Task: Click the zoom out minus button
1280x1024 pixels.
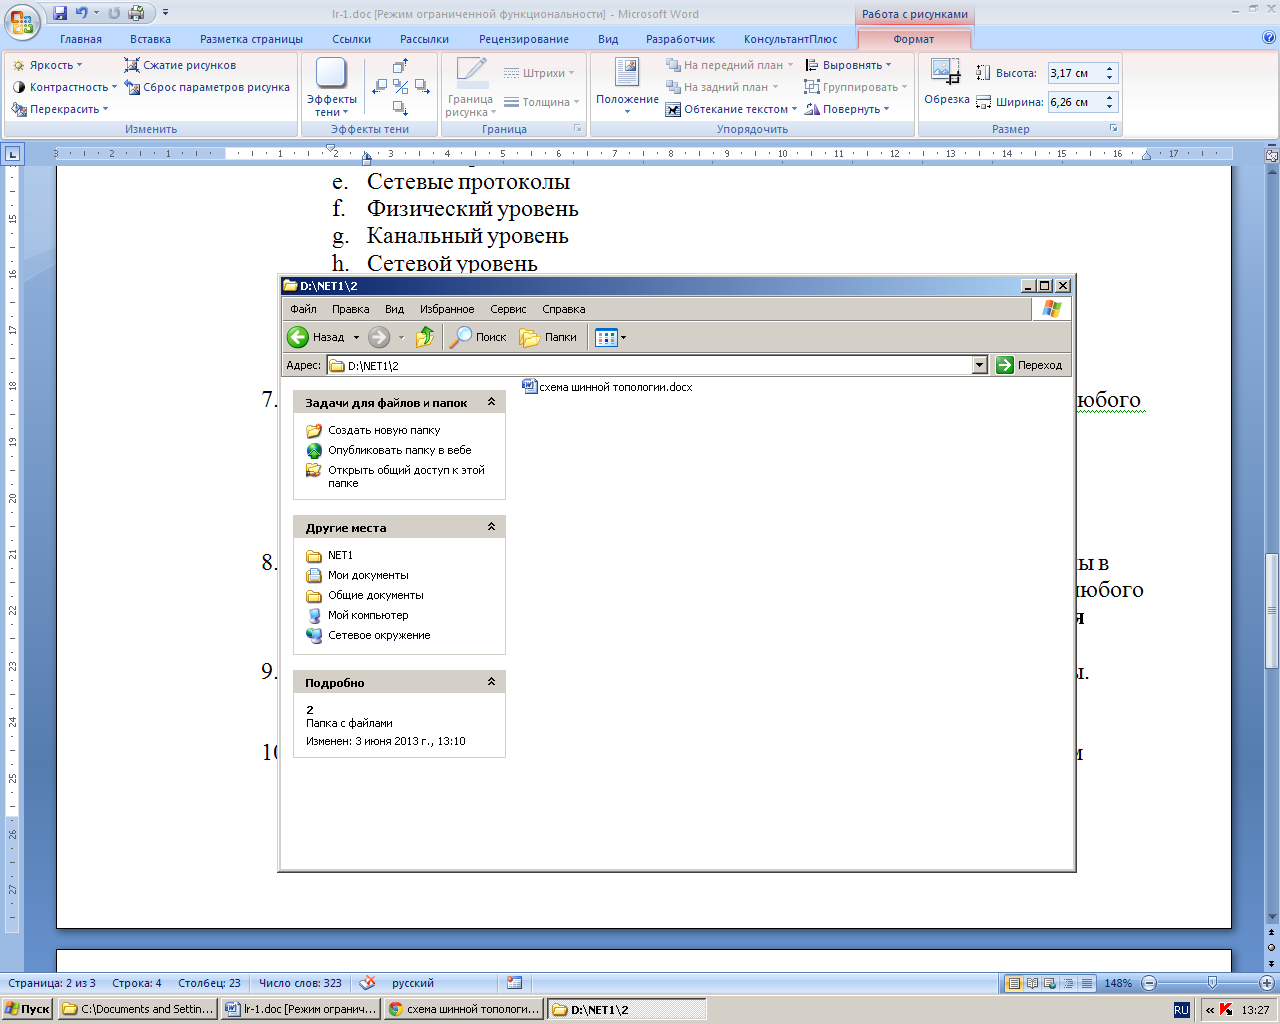Action: [x=1149, y=983]
